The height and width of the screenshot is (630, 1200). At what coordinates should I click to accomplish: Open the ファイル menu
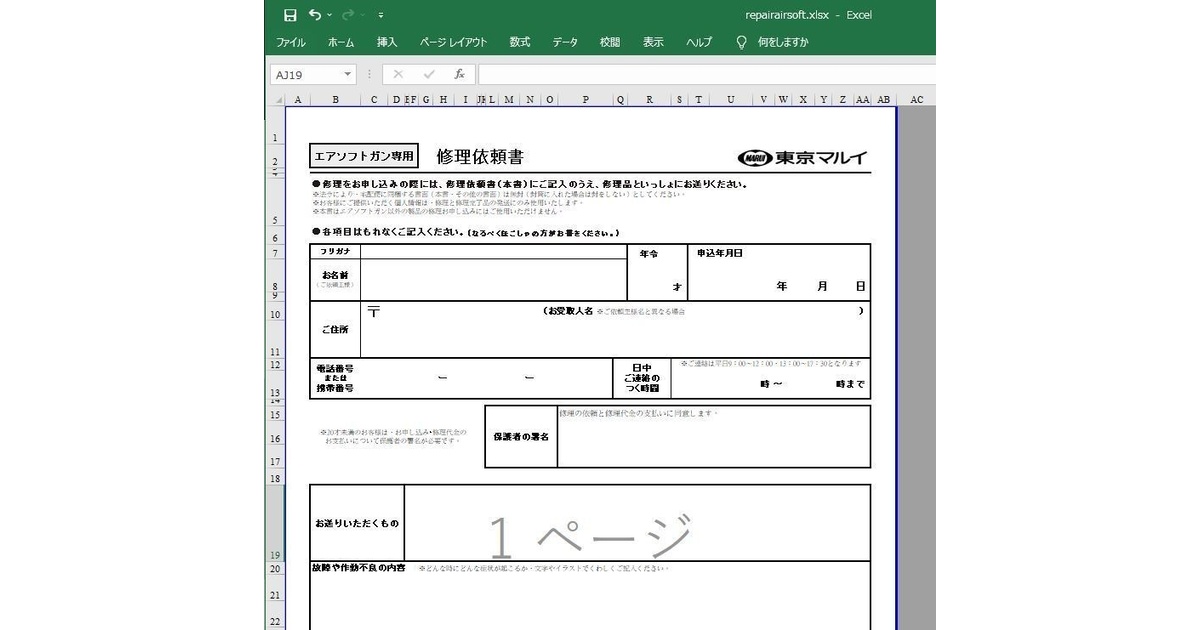click(290, 42)
